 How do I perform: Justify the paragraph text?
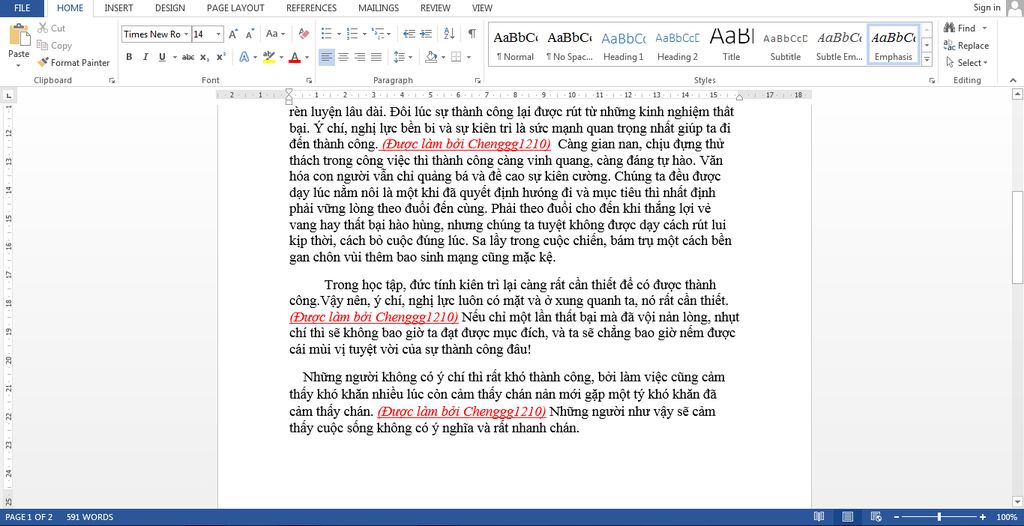pyautogui.click(x=376, y=58)
